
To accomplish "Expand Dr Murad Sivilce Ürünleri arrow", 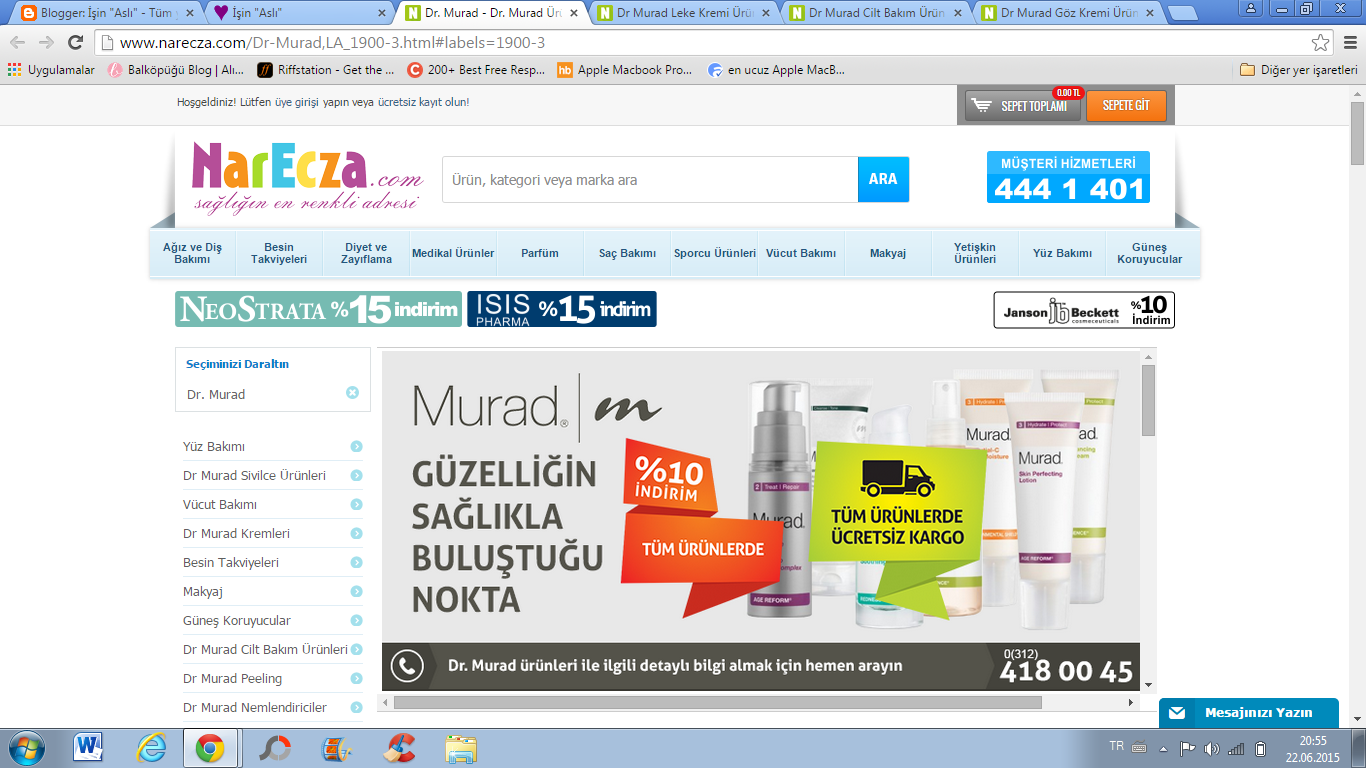I will pyautogui.click(x=356, y=476).
